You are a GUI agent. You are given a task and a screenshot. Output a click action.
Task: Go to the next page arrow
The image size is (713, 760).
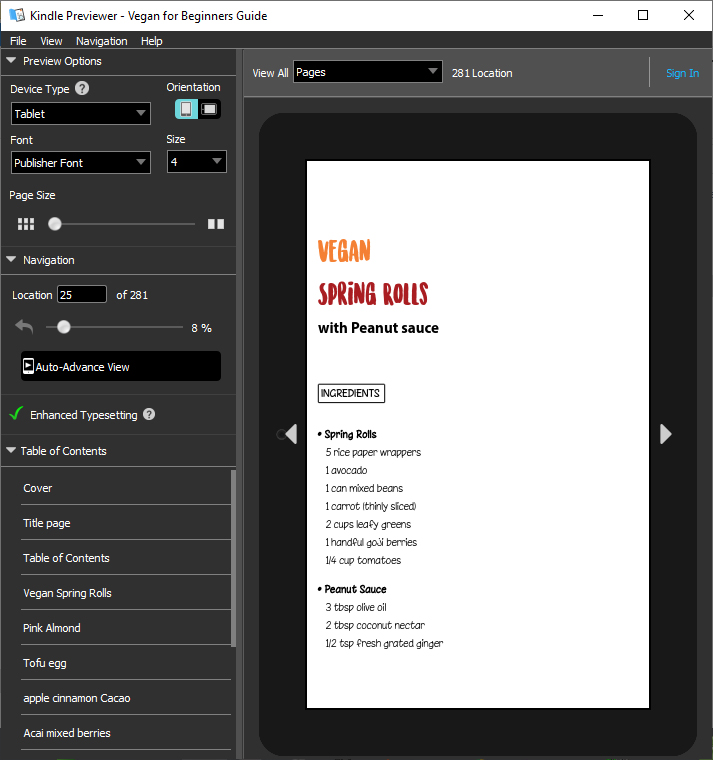tap(666, 434)
